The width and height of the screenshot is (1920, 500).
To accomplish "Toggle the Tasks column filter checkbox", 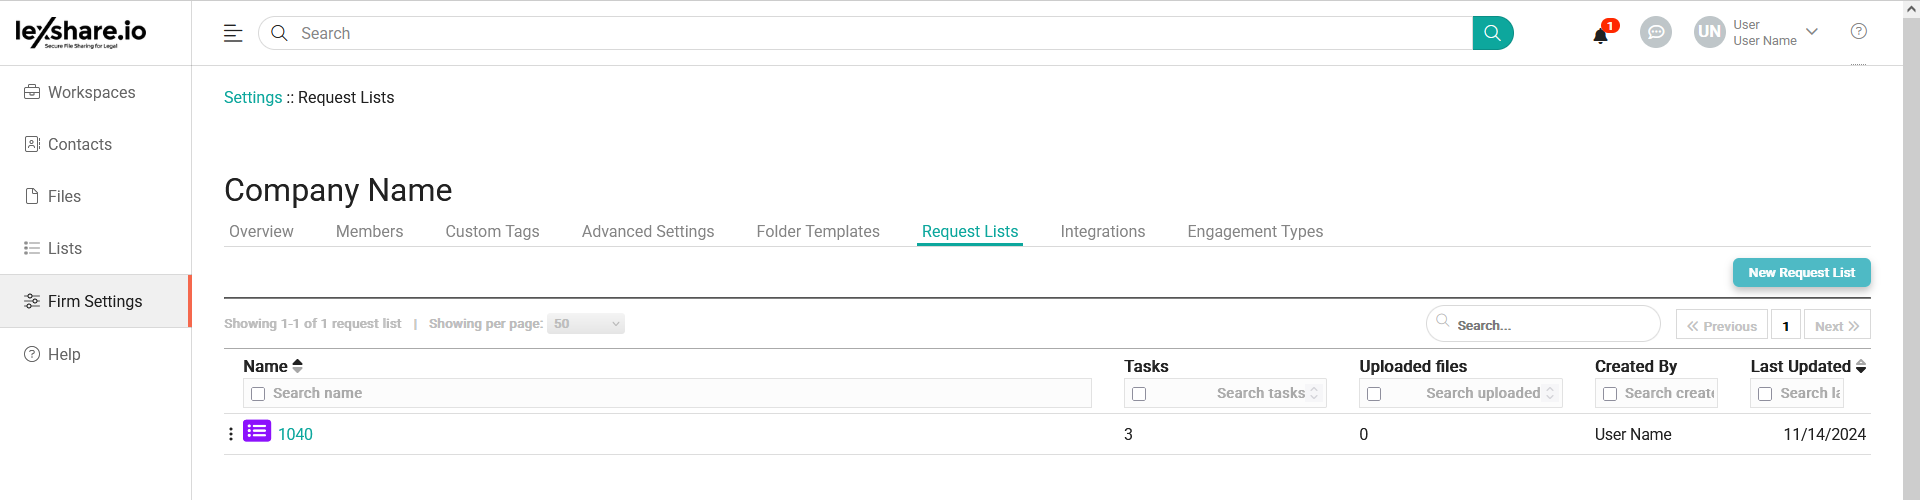I will pos(1139,394).
